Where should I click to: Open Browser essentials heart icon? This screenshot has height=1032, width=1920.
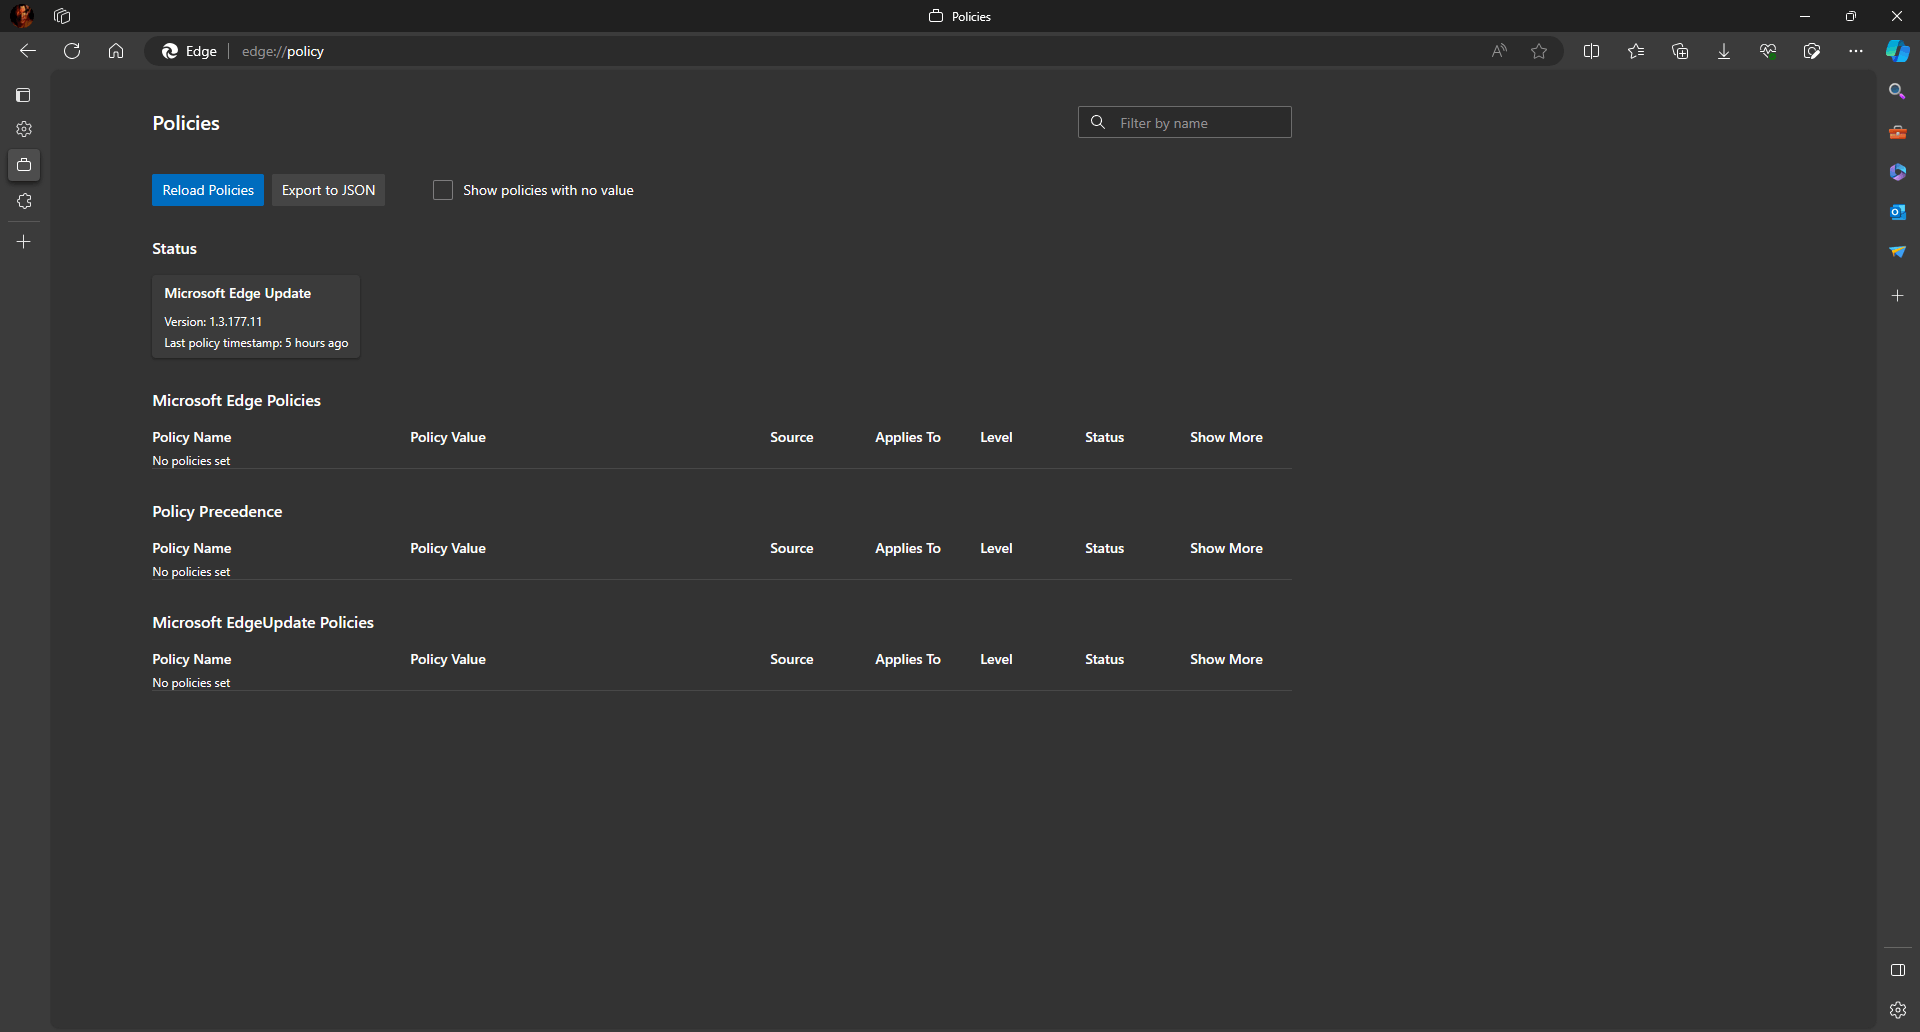click(1768, 51)
